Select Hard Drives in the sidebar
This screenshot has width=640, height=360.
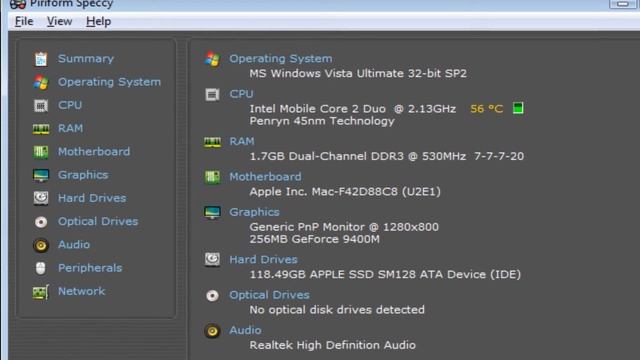pyautogui.click(x=92, y=198)
